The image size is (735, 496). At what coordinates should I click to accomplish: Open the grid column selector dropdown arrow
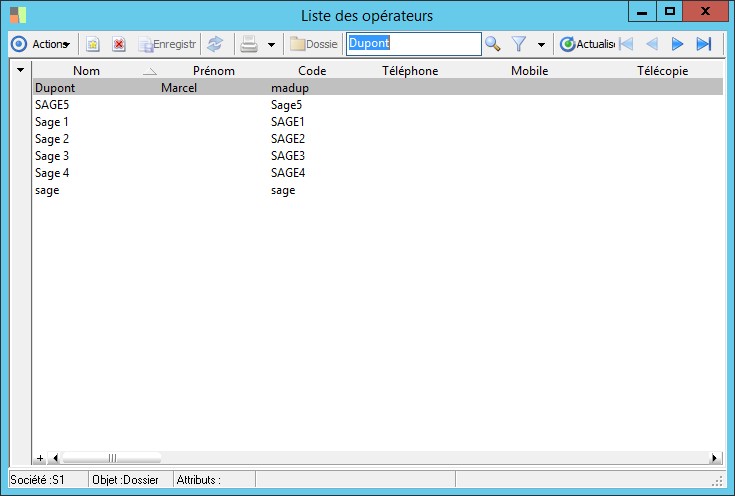pyautogui.click(x=20, y=71)
